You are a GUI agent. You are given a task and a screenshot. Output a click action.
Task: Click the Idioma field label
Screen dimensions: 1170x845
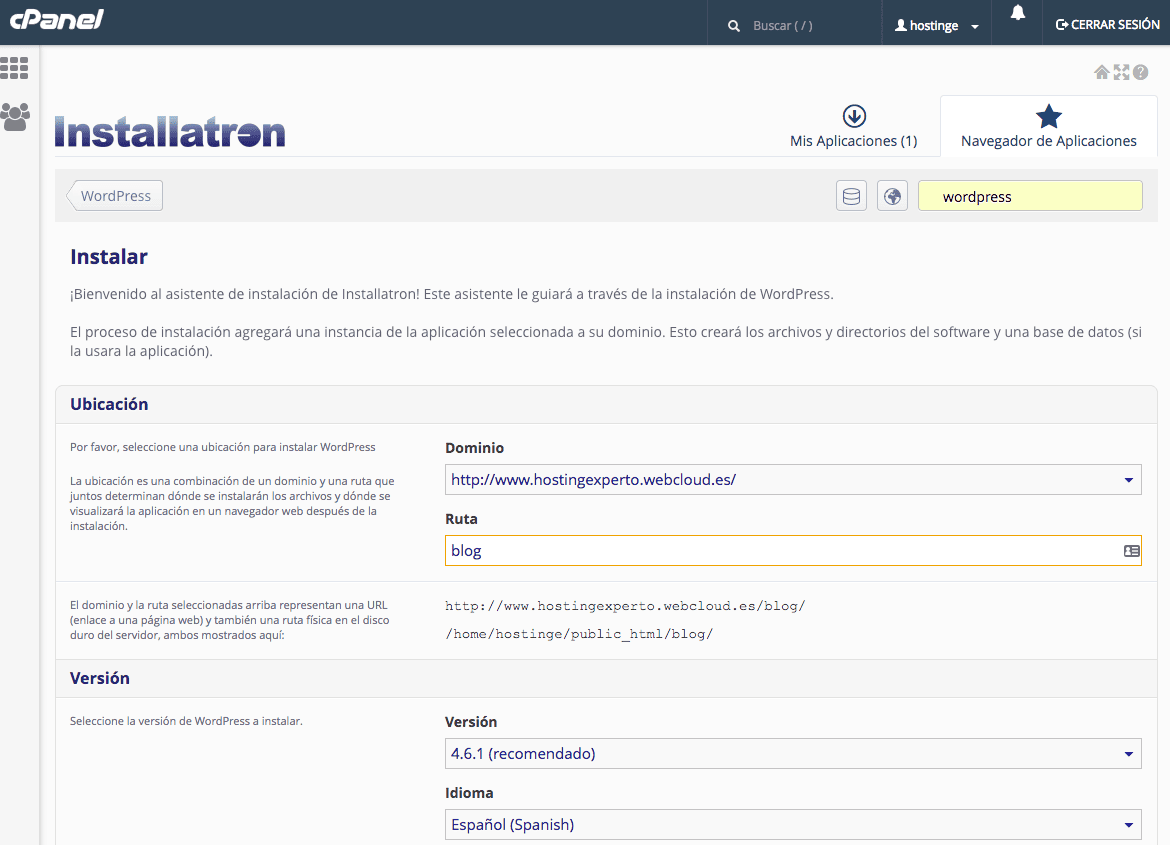tap(469, 793)
